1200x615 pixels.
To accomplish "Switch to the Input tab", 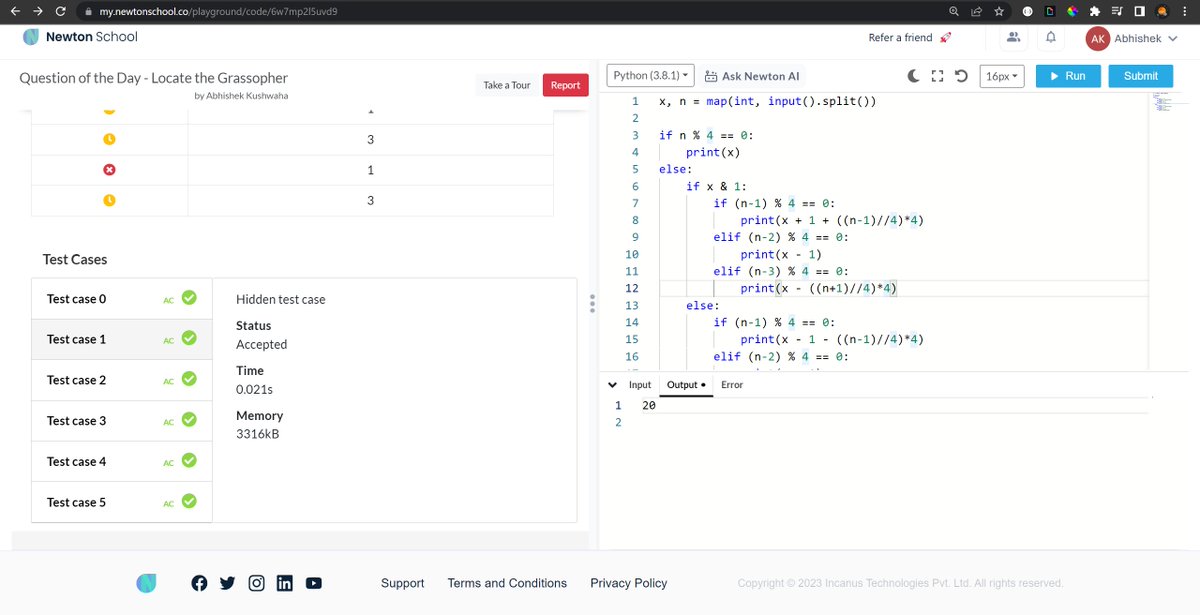I will [640, 384].
